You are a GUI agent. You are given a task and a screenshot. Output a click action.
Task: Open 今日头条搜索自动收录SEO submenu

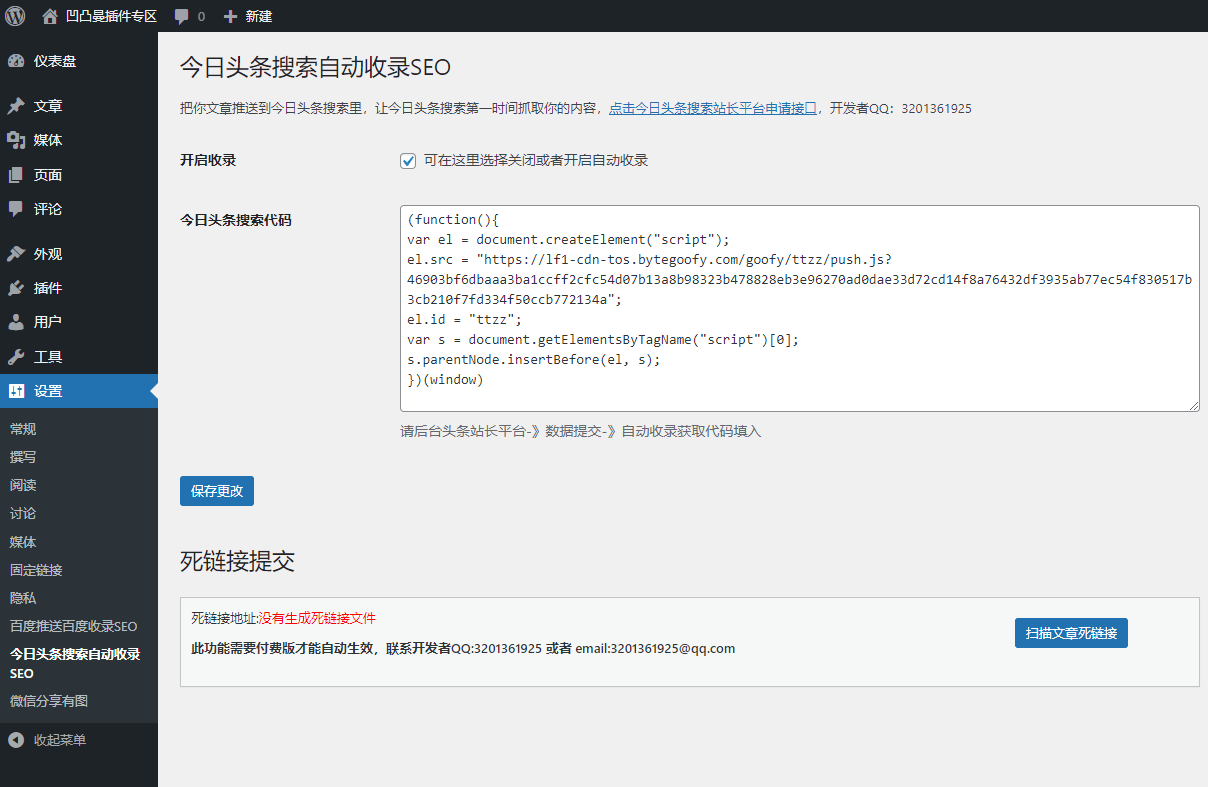tap(75, 664)
